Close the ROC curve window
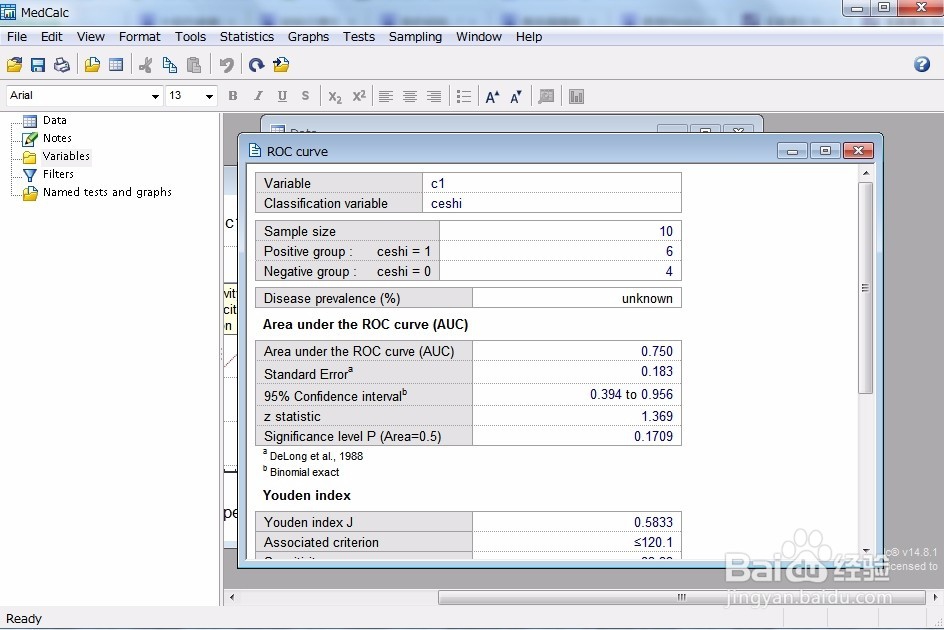Viewport: 944px width, 630px height. (859, 151)
